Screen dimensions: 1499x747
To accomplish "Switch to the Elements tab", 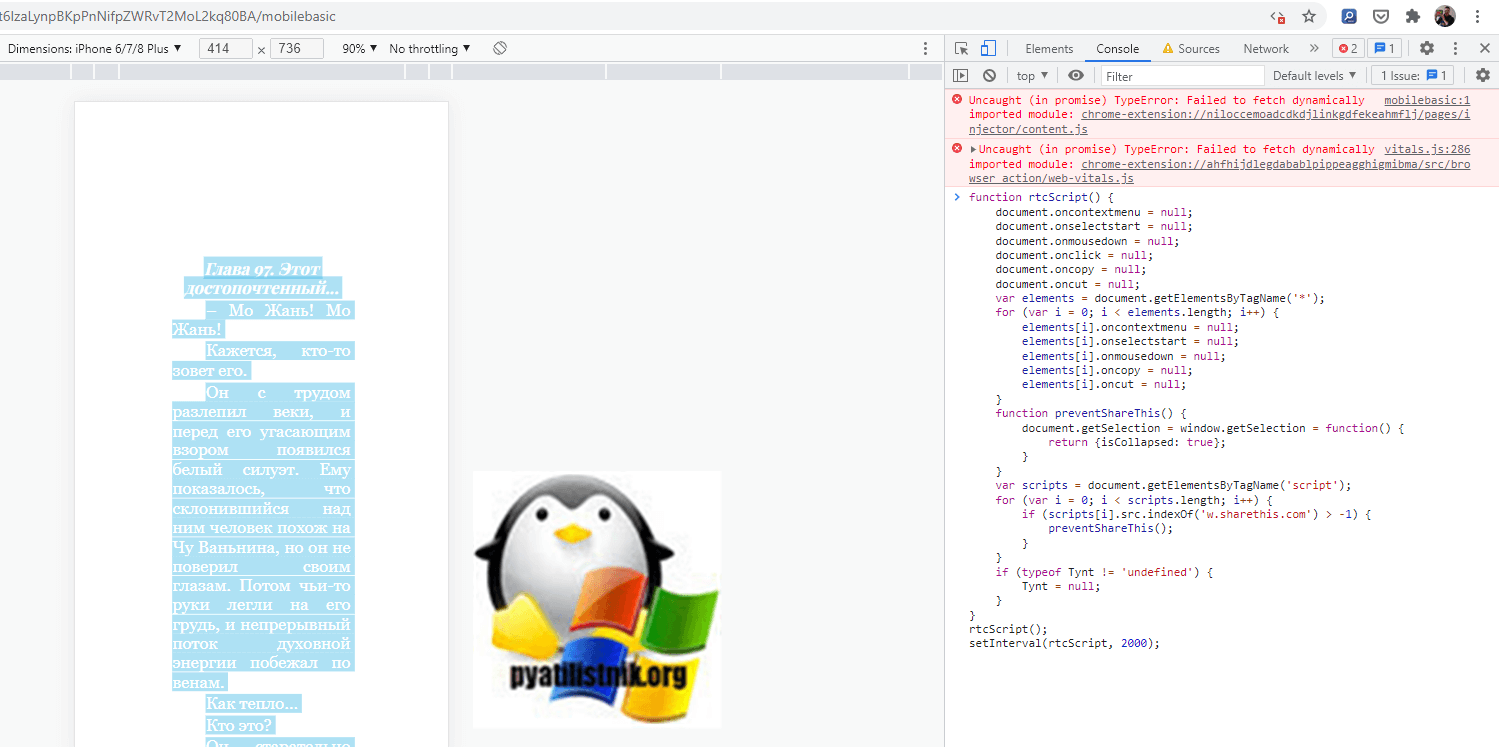I will pos(1049,48).
